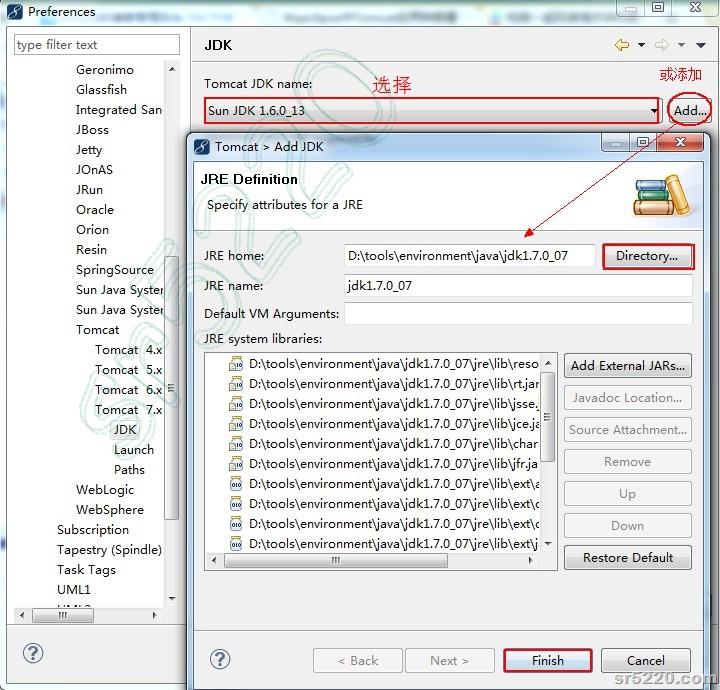Viewport: 720px width, 690px height.
Task: Click the Source Attachment... button
Action: coord(628,430)
